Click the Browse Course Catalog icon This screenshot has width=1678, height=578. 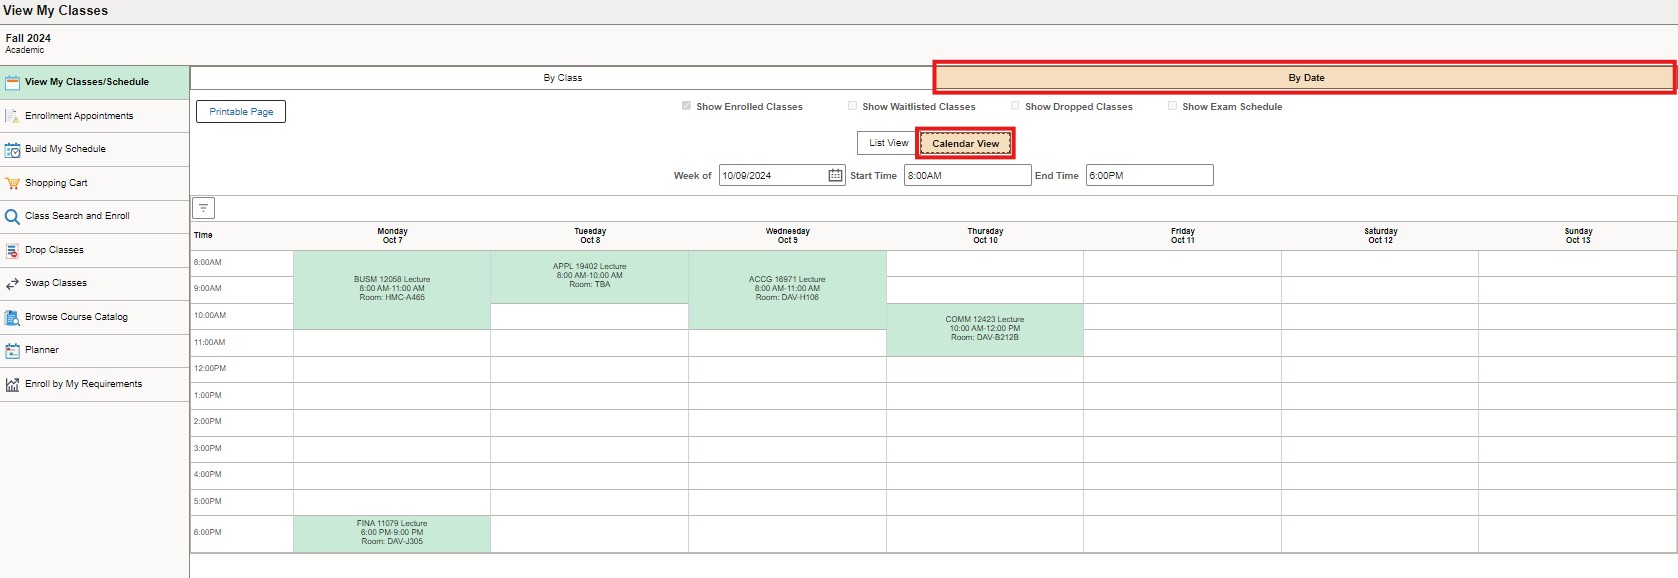(12, 317)
